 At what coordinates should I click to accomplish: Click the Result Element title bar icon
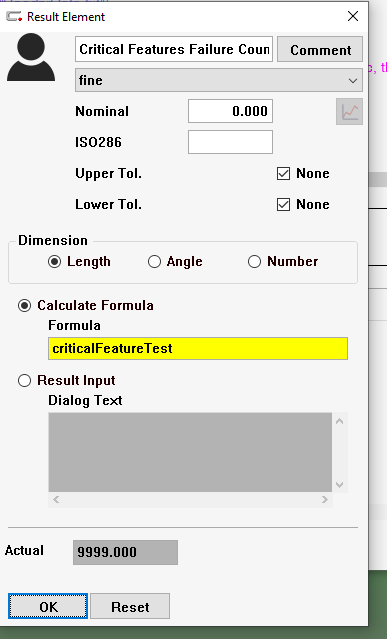coord(14,16)
